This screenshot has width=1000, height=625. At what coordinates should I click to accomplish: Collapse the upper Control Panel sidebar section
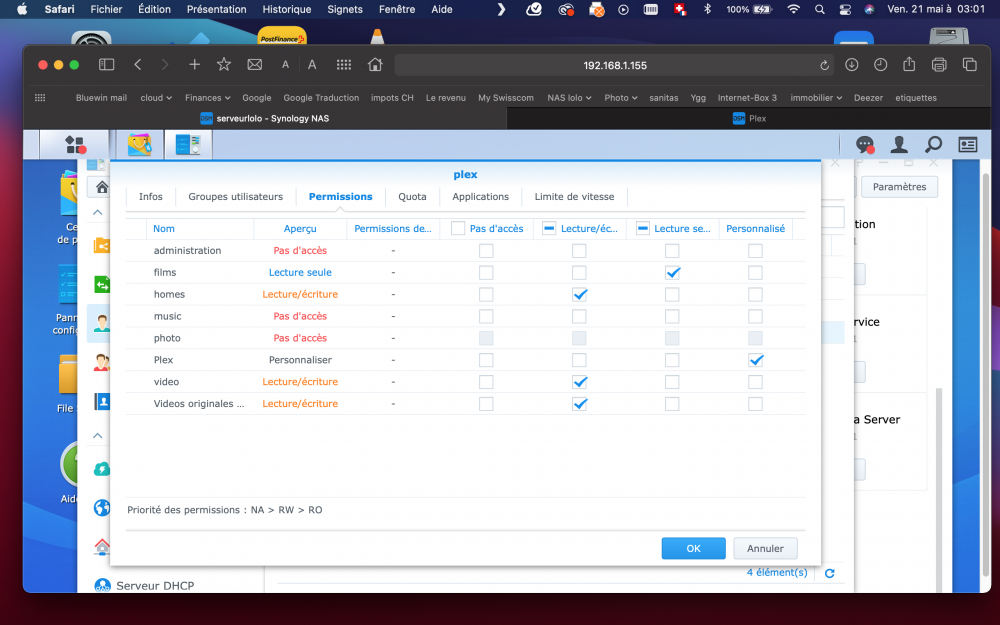(98, 212)
